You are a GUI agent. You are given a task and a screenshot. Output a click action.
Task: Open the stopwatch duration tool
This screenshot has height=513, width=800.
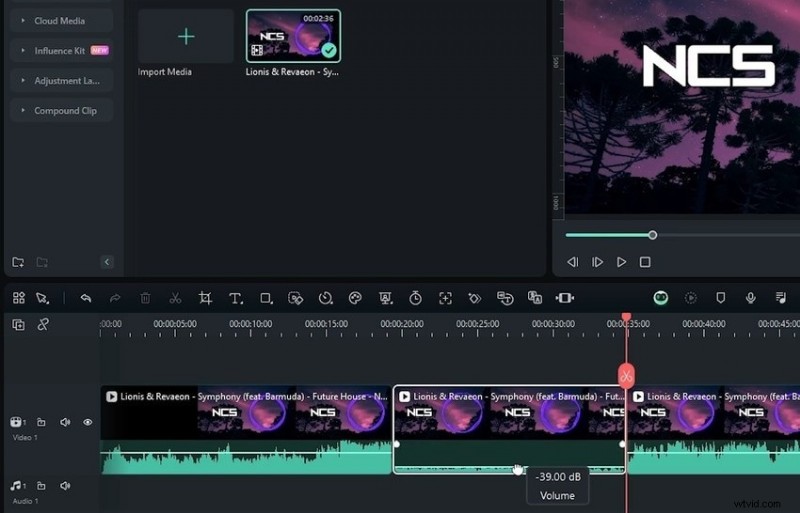pyautogui.click(x=415, y=298)
